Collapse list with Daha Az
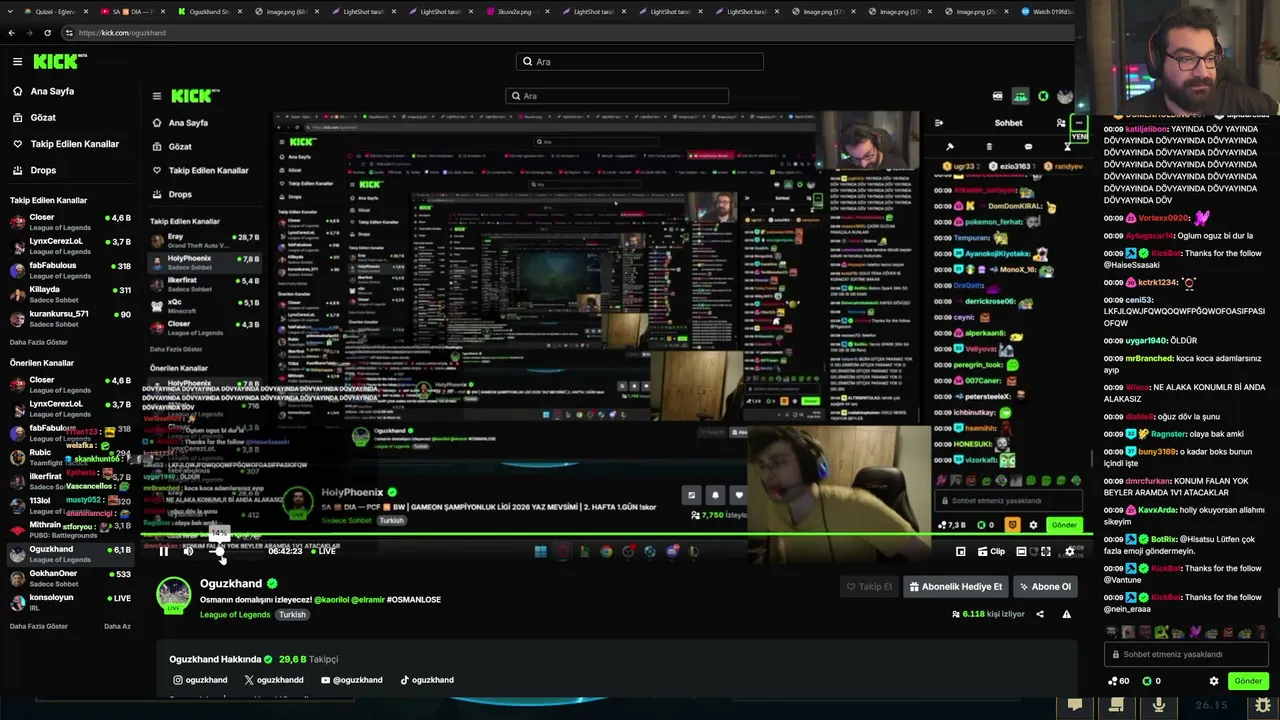The image size is (1280, 720). (x=117, y=626)
